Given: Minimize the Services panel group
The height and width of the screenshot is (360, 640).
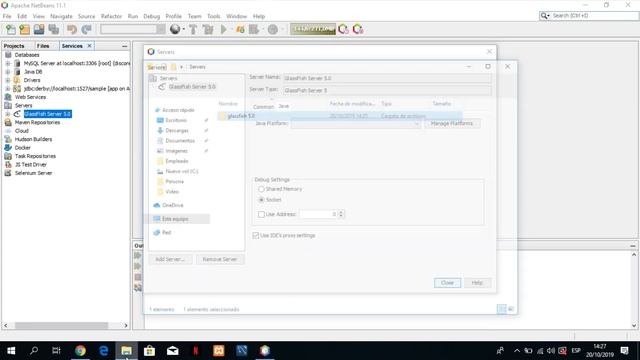Looking at the screenshot, I should tap(124, 46).
